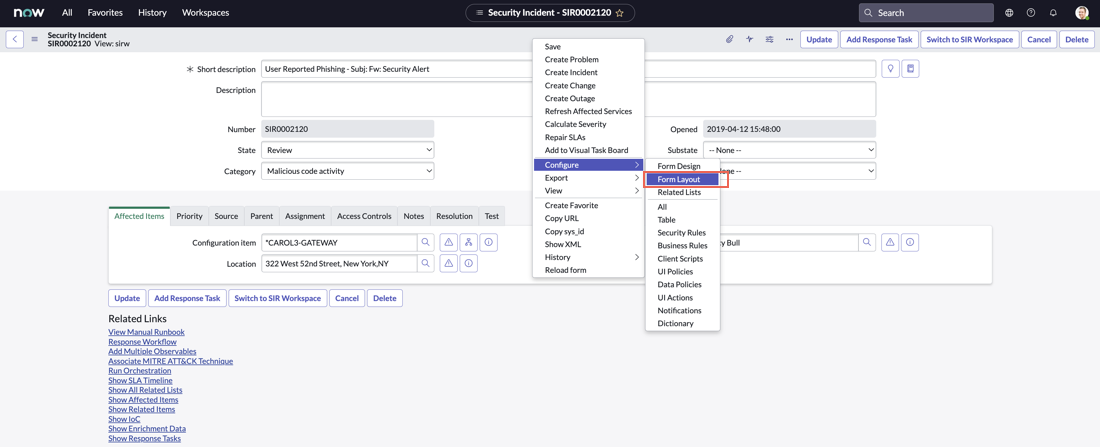Click the search icon for Location field
The image size is (1100, 447).
[426, 263]
